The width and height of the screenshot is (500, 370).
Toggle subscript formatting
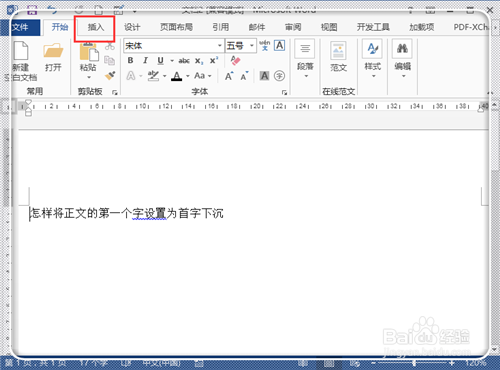tap(199, 61)
